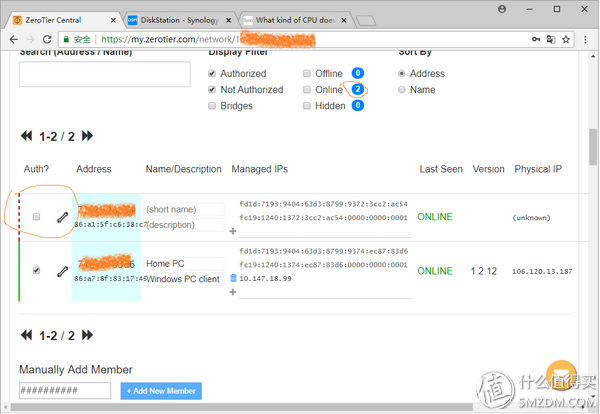Viewport: 600px width, 414px height.
Task: Go to last page with bottom forward arrows
Action: tap(87, 335)
